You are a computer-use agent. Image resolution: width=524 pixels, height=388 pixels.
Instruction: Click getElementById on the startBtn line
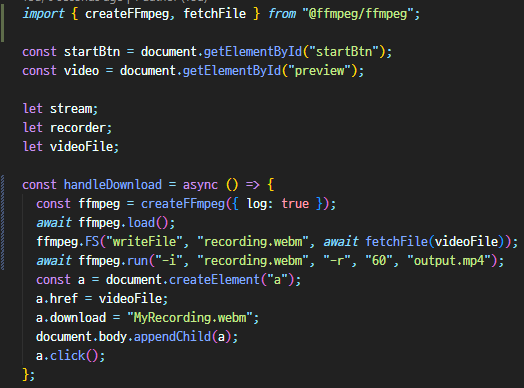[x=252, y=52]
